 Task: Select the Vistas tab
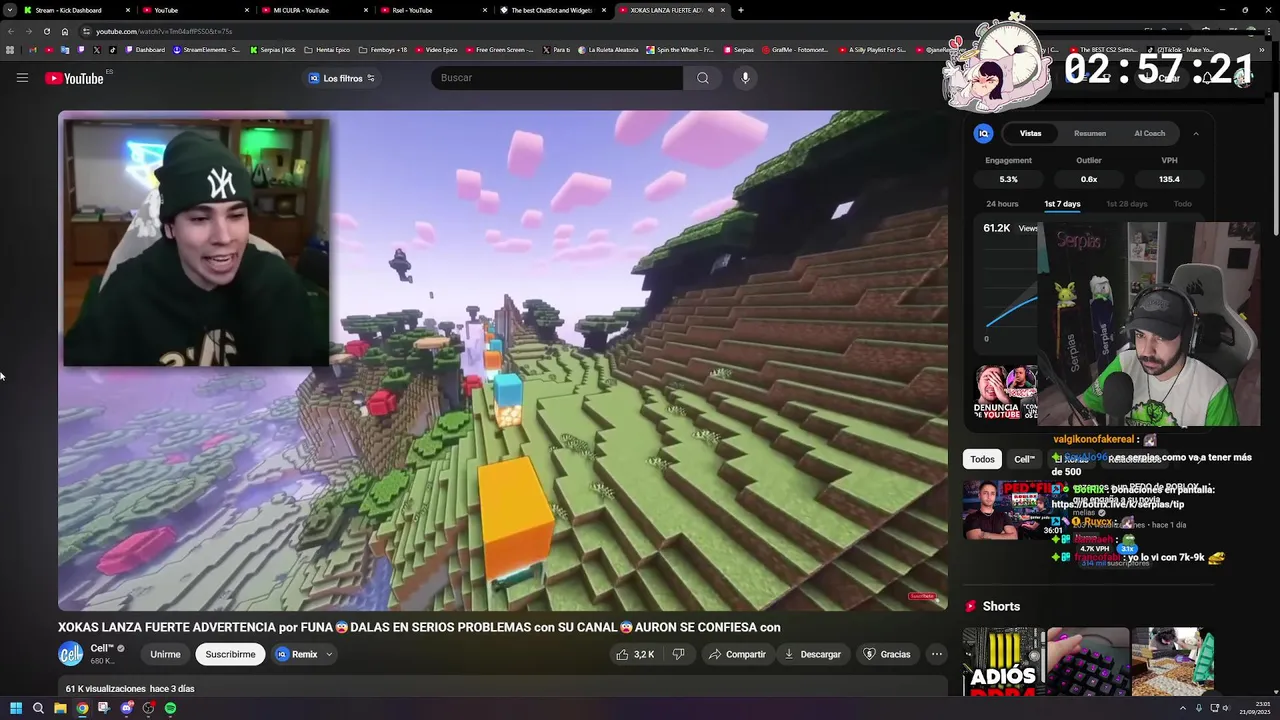point(1030,133)
